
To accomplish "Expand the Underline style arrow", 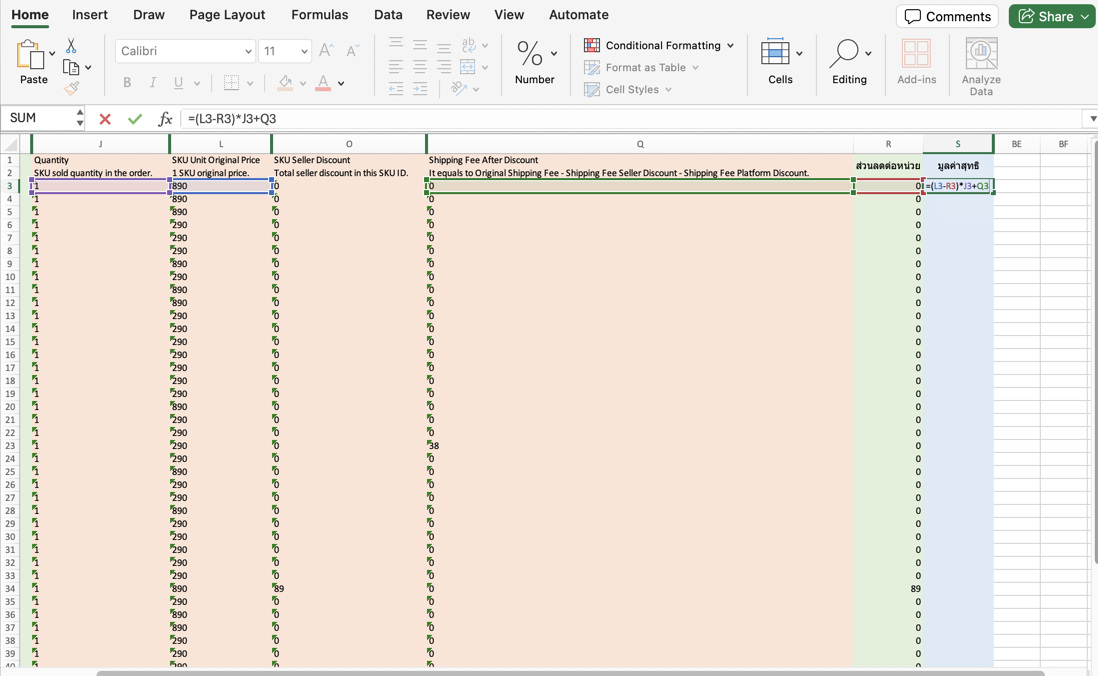I will pos(197,83).
